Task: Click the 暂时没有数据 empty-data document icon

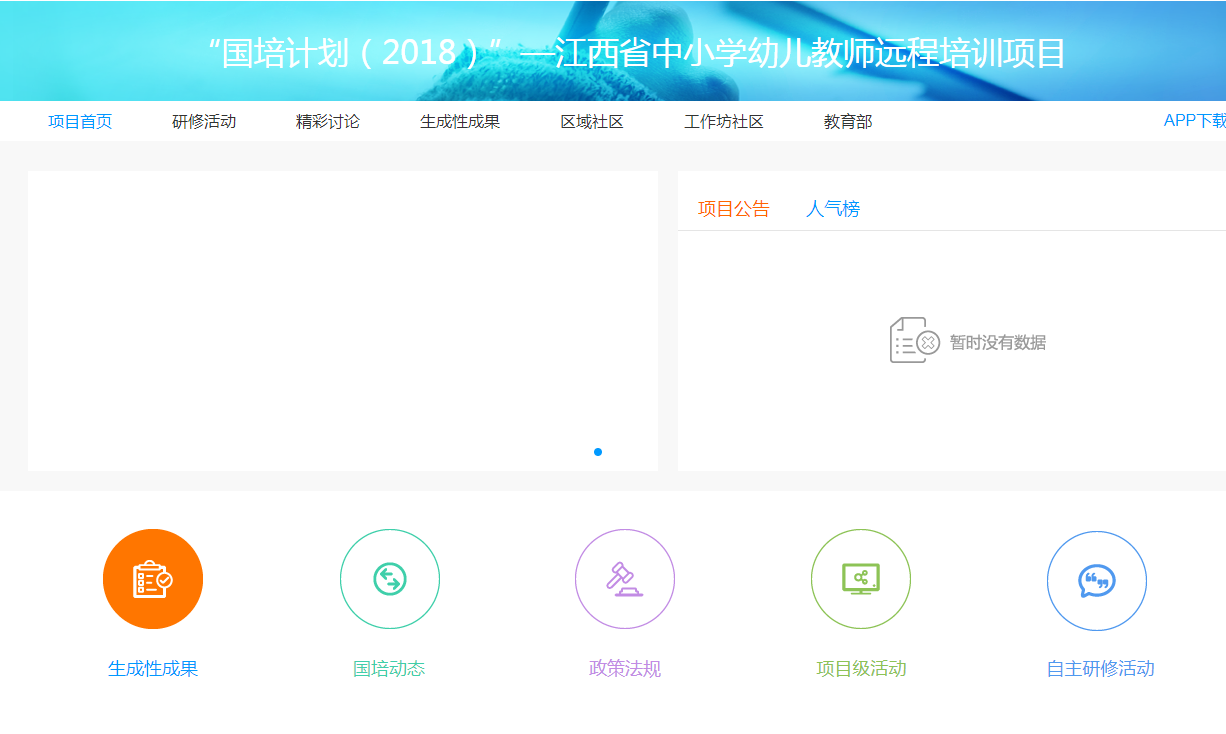Action: pyautogui.click(x=915, y=340)
